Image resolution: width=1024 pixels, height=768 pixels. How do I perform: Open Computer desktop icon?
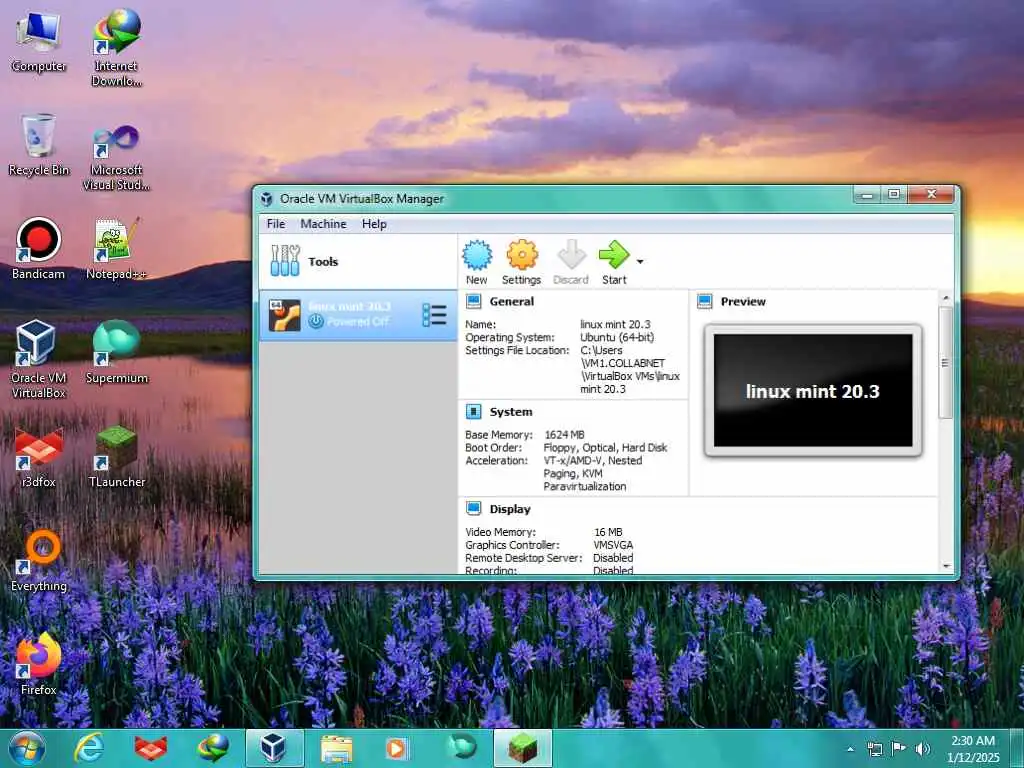[x=39, y=42]
